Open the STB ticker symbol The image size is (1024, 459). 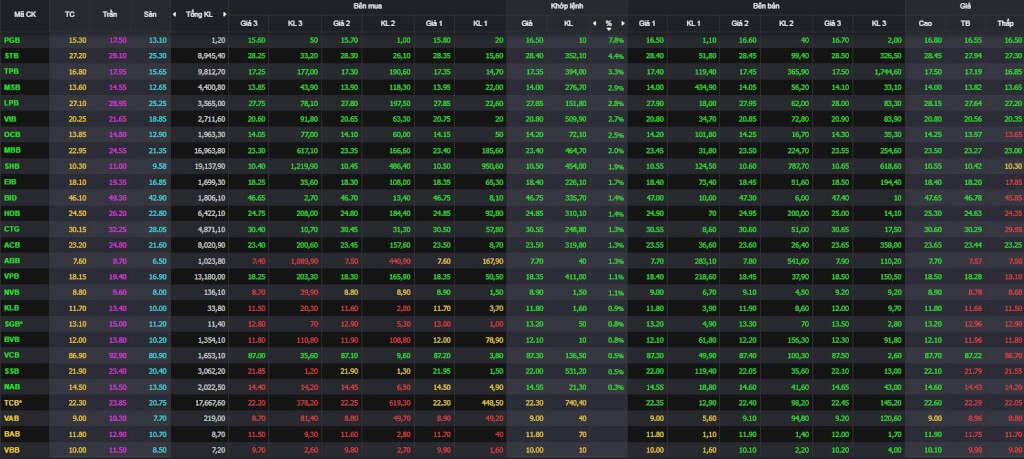pyautogui.click(x=11, y=55)
